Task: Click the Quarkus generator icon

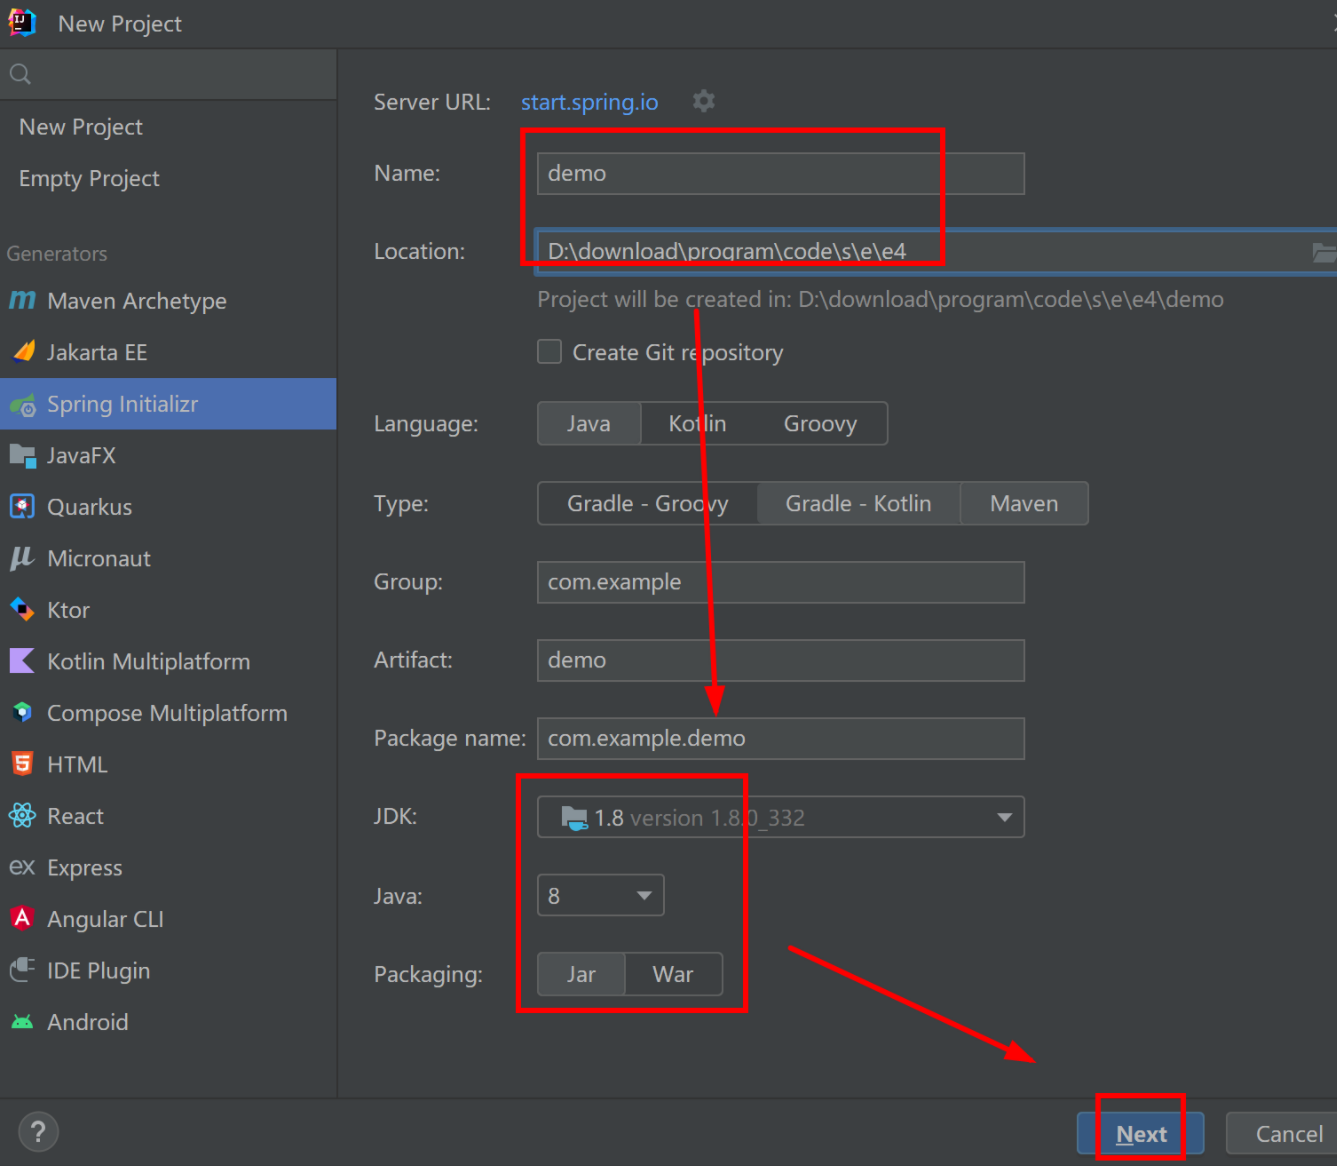Action: [x=22, y=507]
